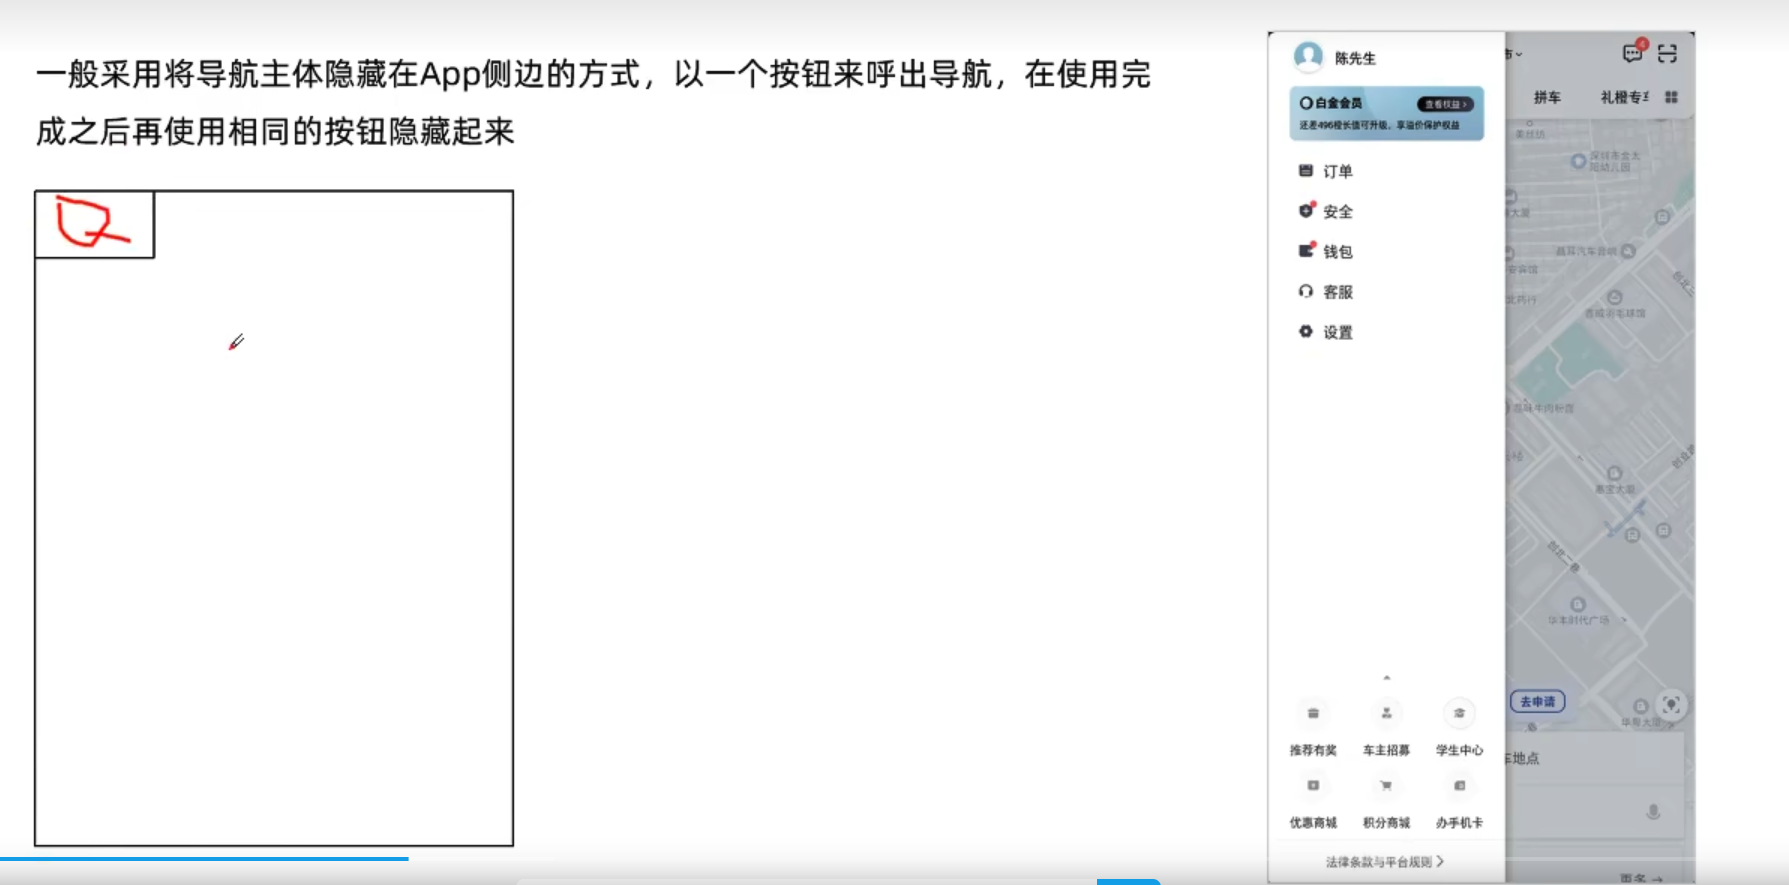Tap the user avatar beside 陈先生
The width and height of the screenshot is (1789, 885).
pos(1308,56)
